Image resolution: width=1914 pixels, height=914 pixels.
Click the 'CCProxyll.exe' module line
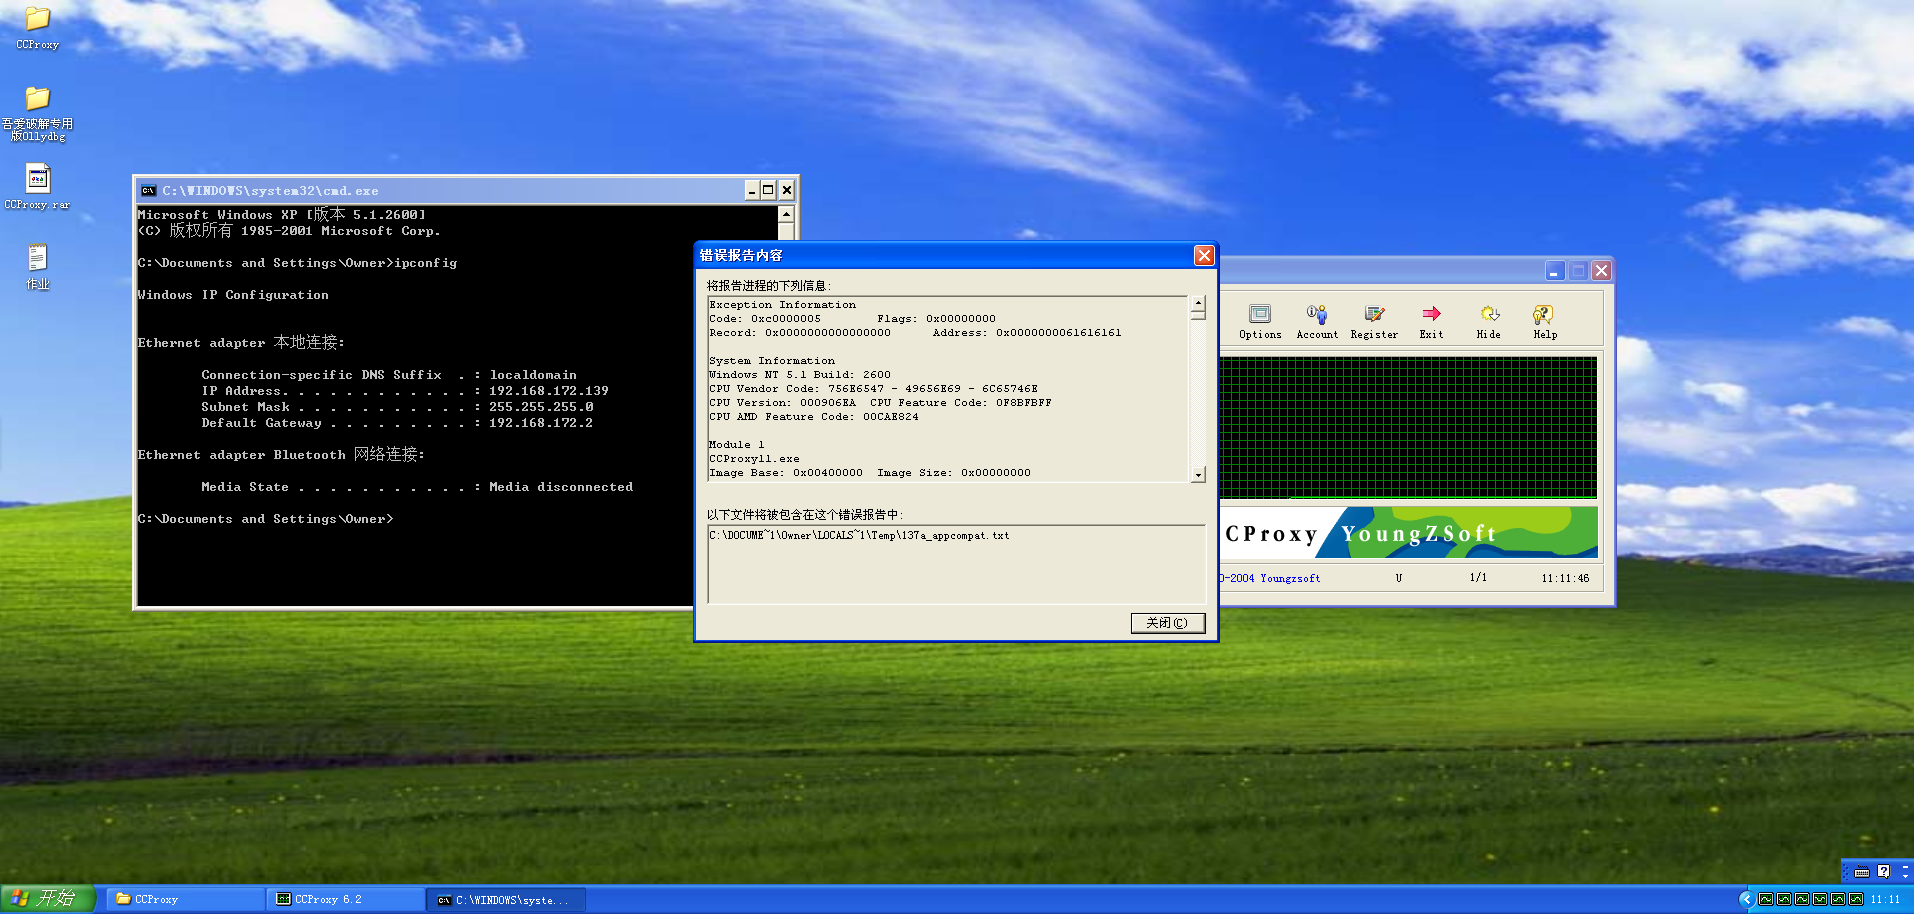click(754, 459)
